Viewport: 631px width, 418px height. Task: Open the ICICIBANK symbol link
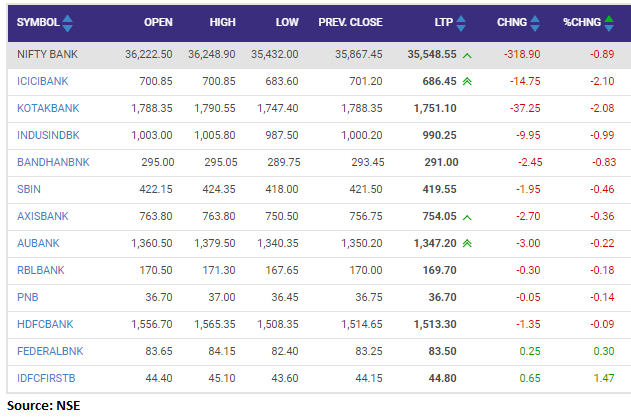pyautogui.click(x=42, y=80)
